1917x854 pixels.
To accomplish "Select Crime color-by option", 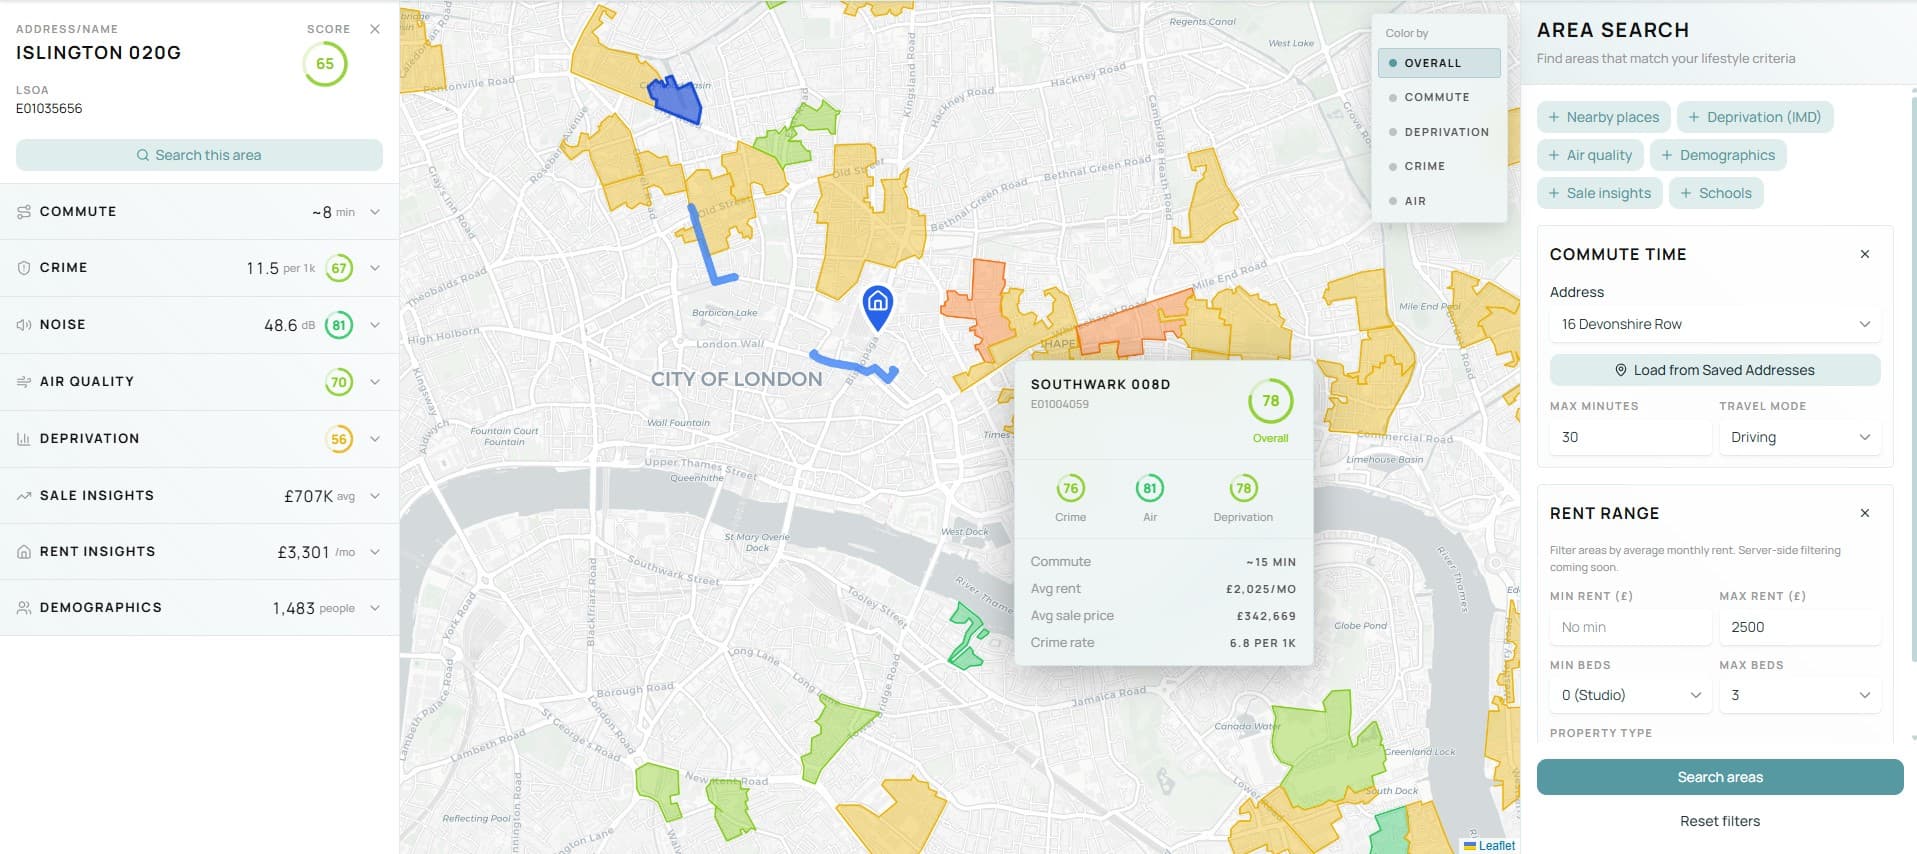I will [1424, 166].
